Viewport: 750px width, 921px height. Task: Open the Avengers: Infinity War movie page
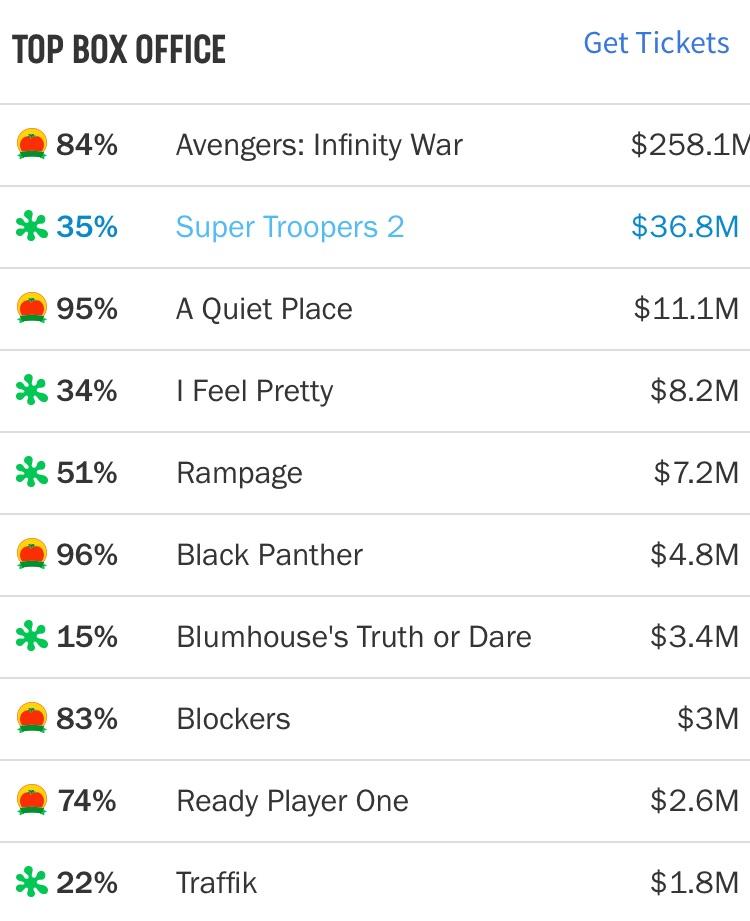coord(319,145)
